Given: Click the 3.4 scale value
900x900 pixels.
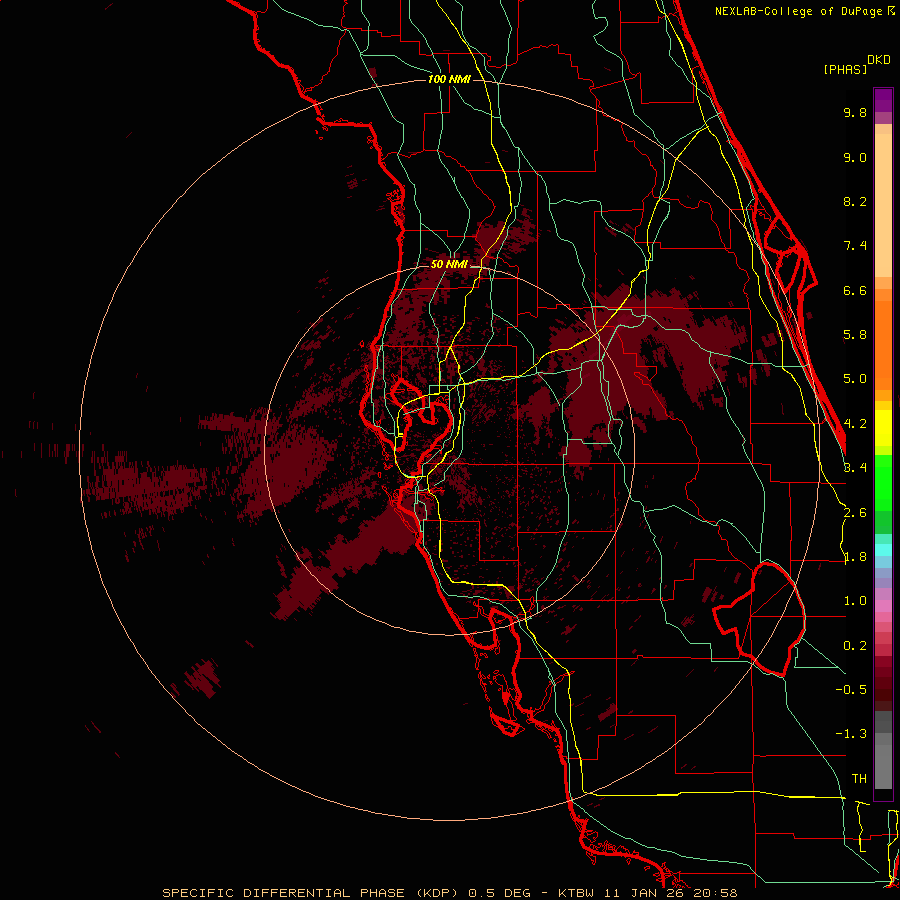Looking at the screenshot, I should (855, 467).
